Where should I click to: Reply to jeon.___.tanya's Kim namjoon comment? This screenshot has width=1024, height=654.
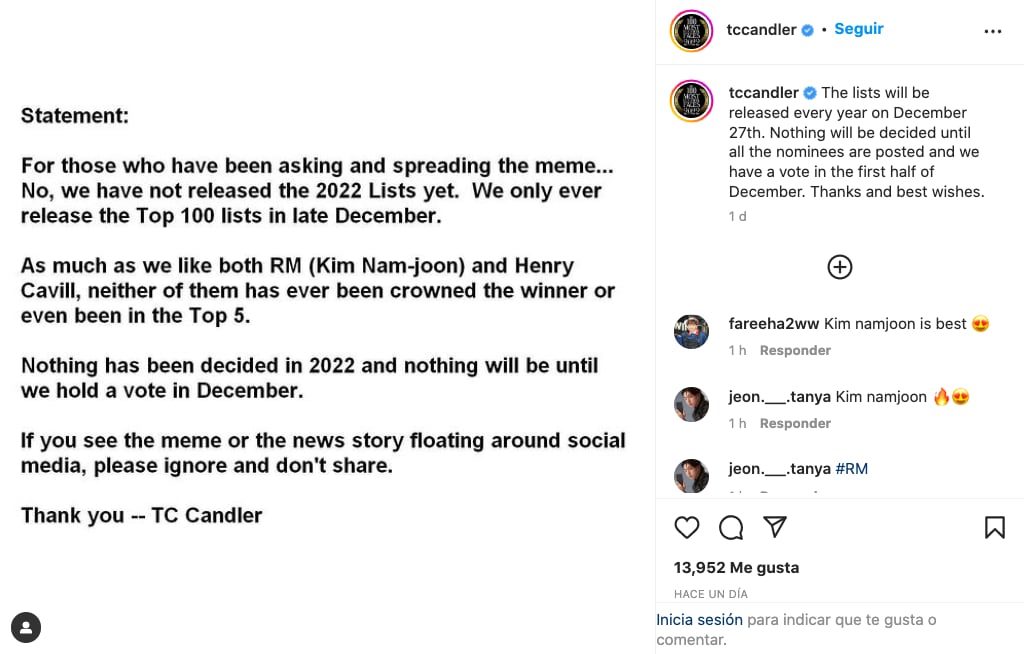click(795, 424)
